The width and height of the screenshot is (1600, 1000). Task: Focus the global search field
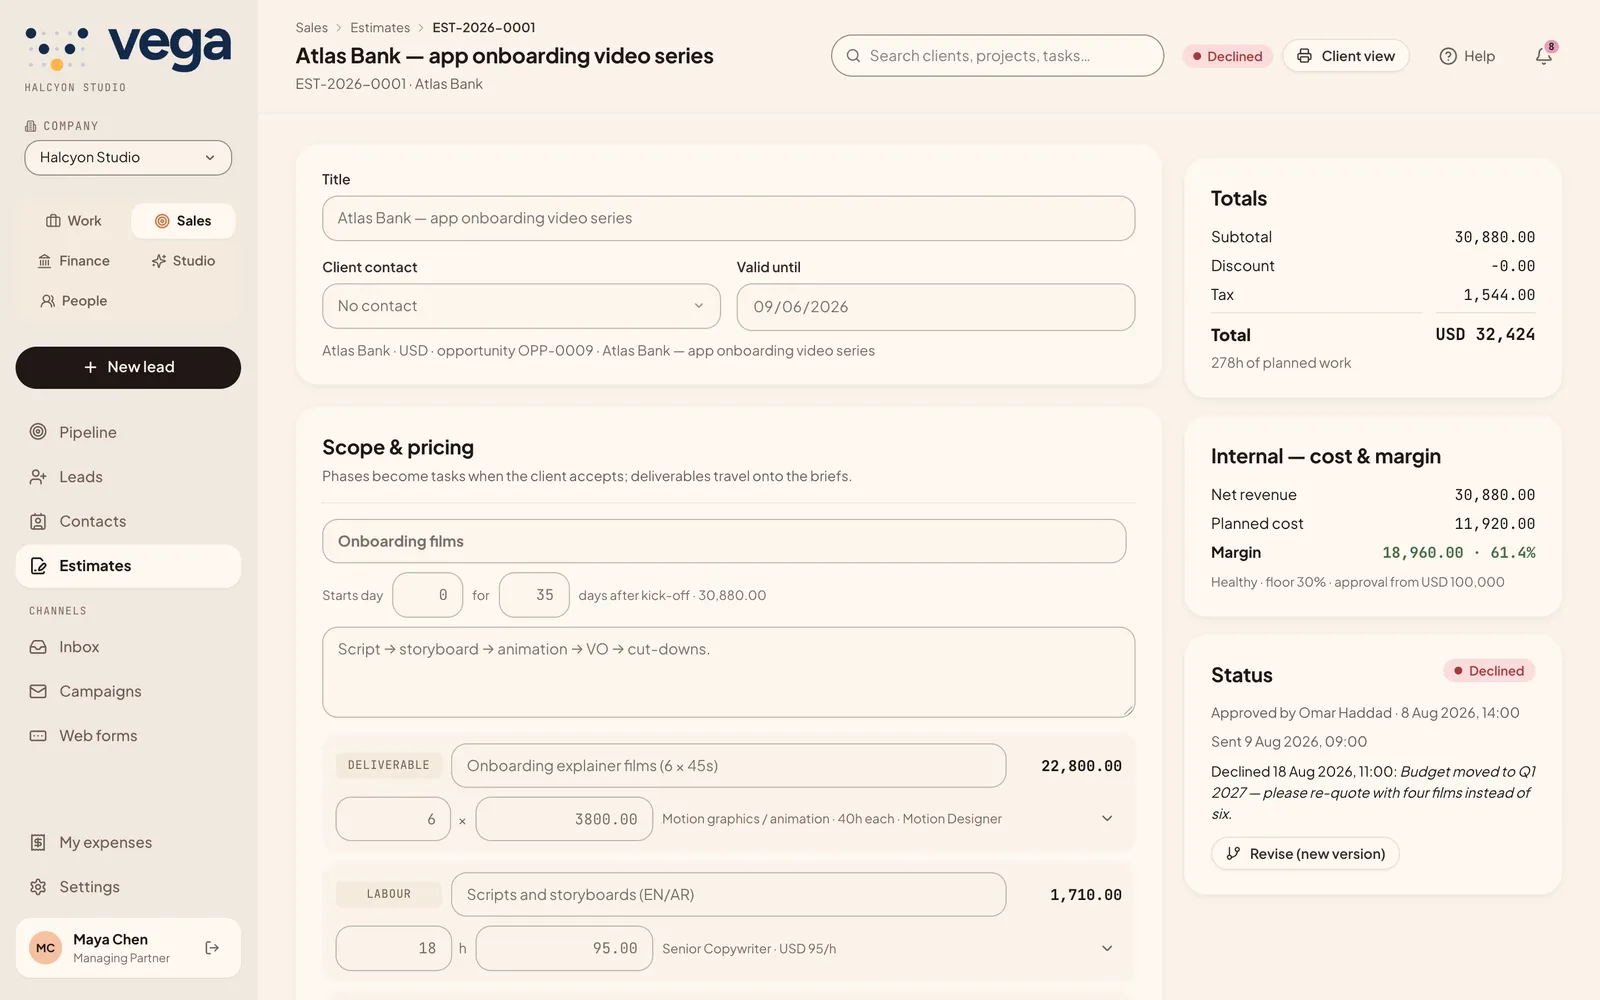point(997,56)
